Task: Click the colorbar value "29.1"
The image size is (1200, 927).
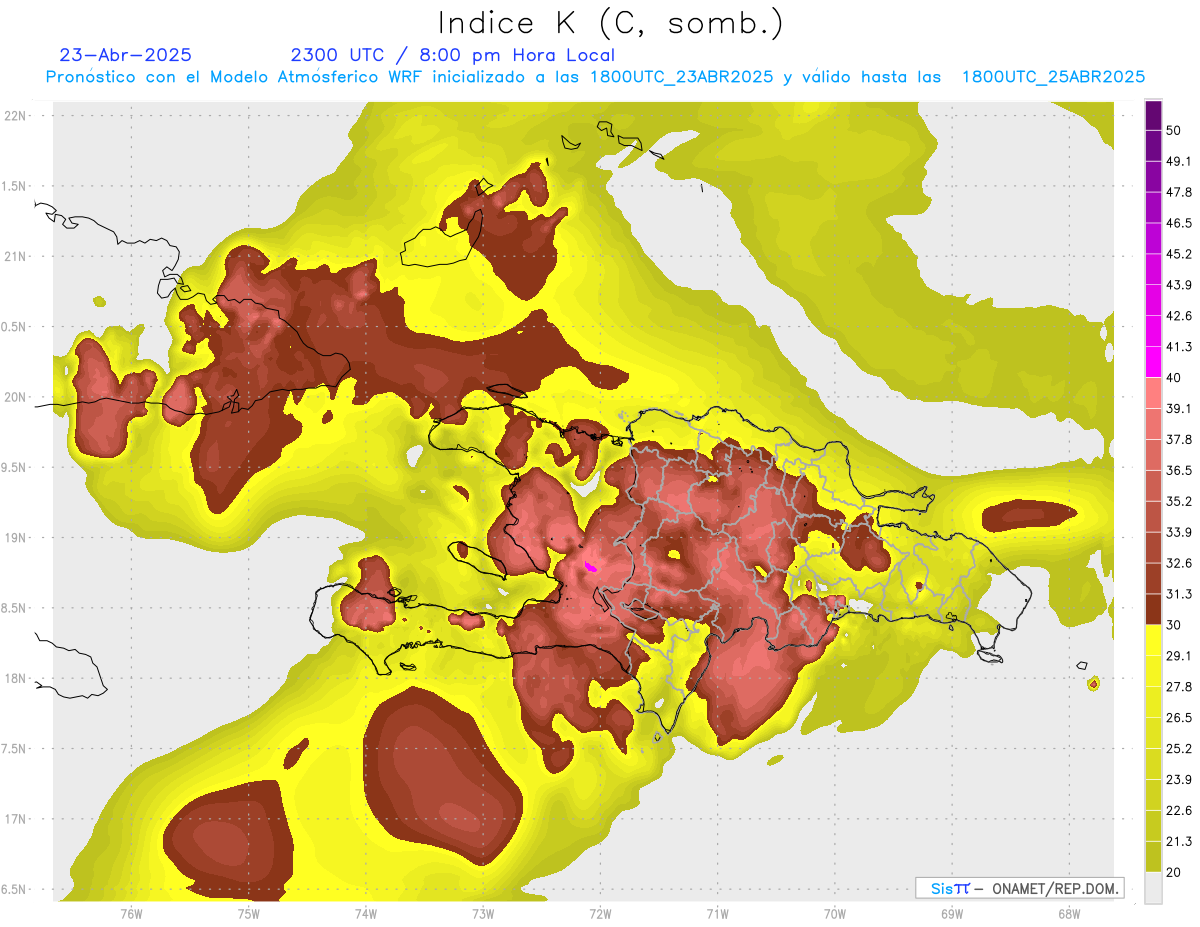Action: pyautogui.click(x=1179, y=656)
